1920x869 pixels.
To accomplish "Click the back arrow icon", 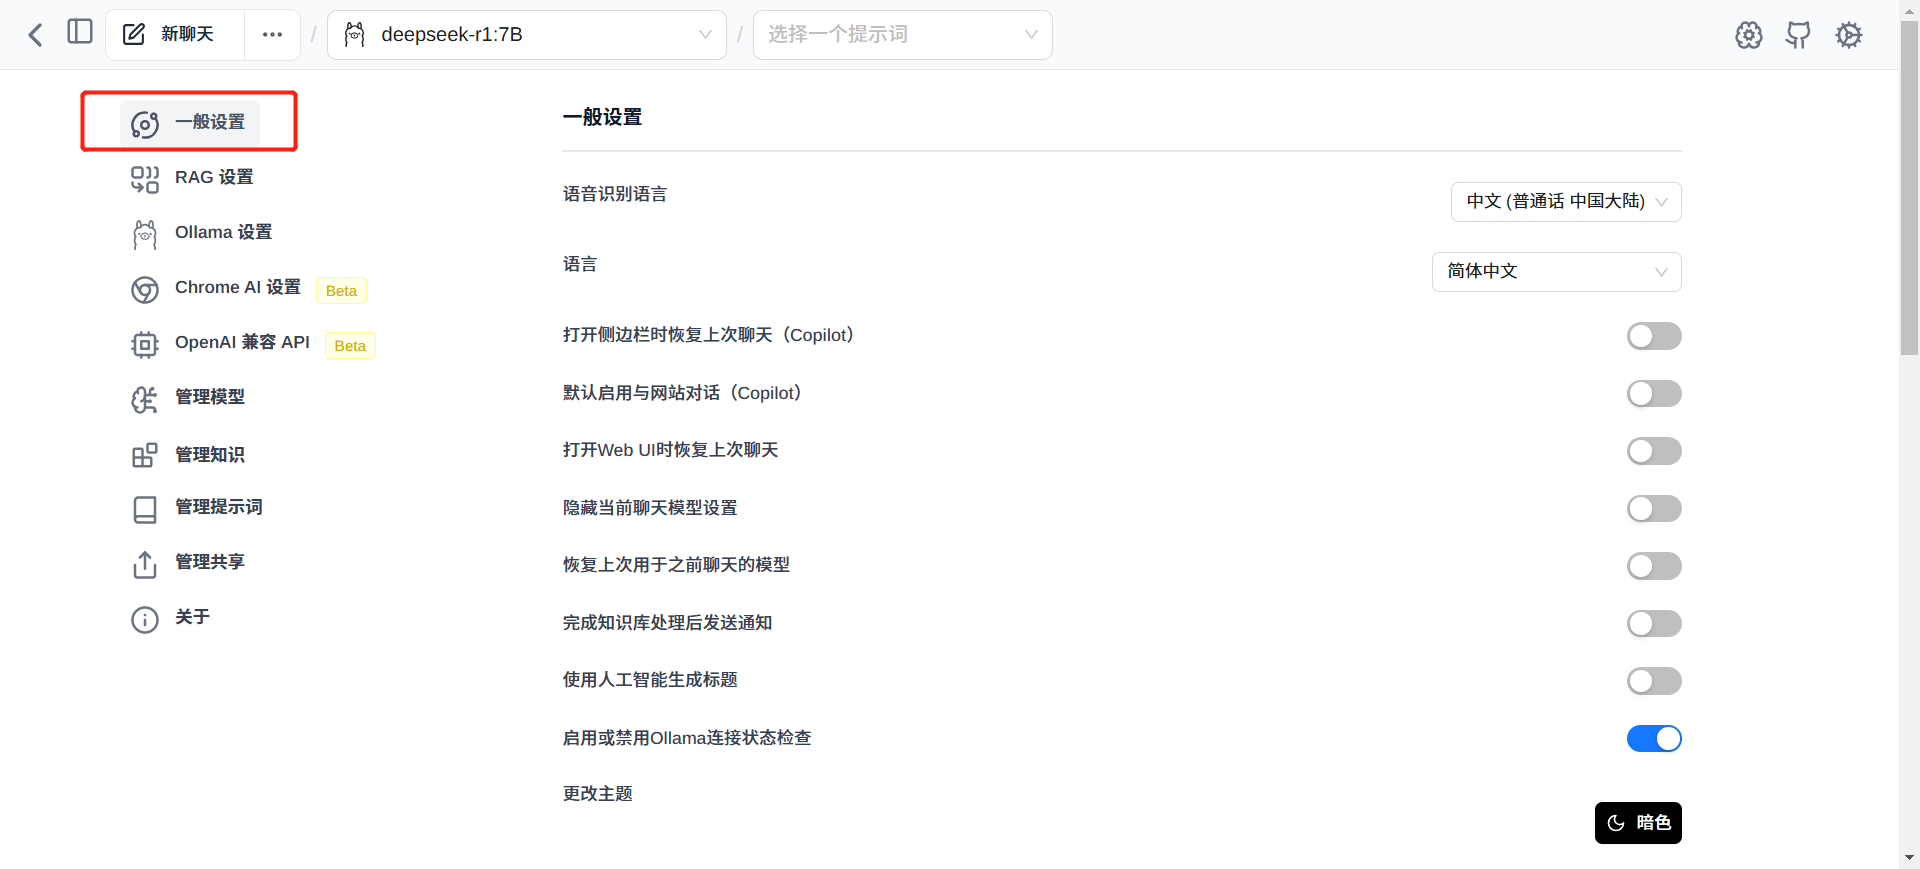I will 36,35.
